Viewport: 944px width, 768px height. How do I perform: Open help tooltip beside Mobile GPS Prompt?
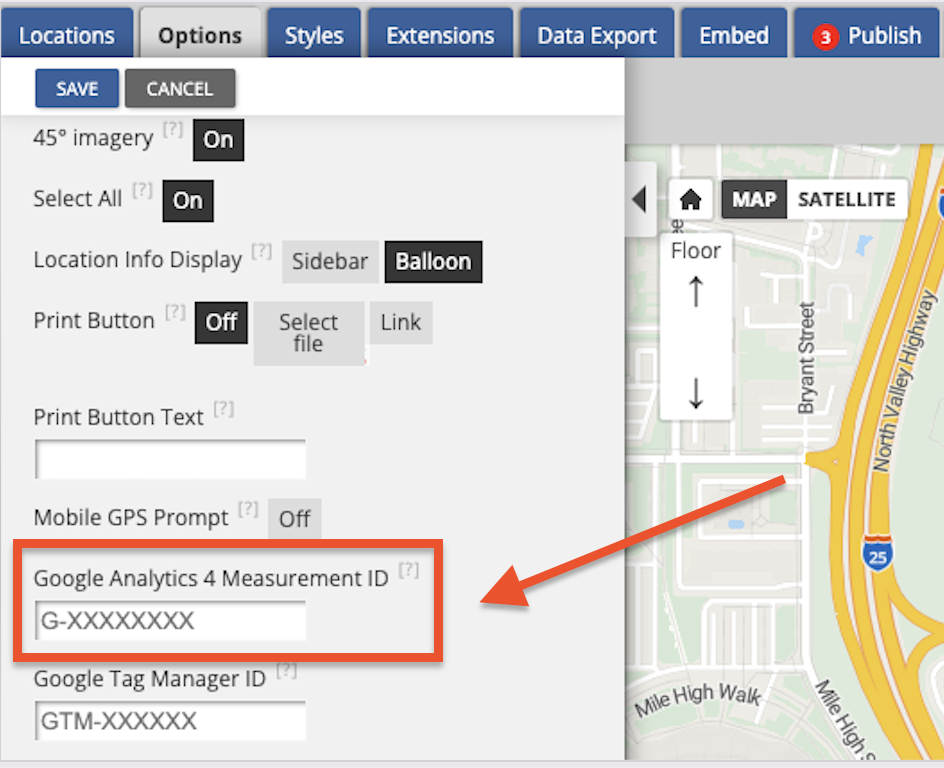(248, 510)
